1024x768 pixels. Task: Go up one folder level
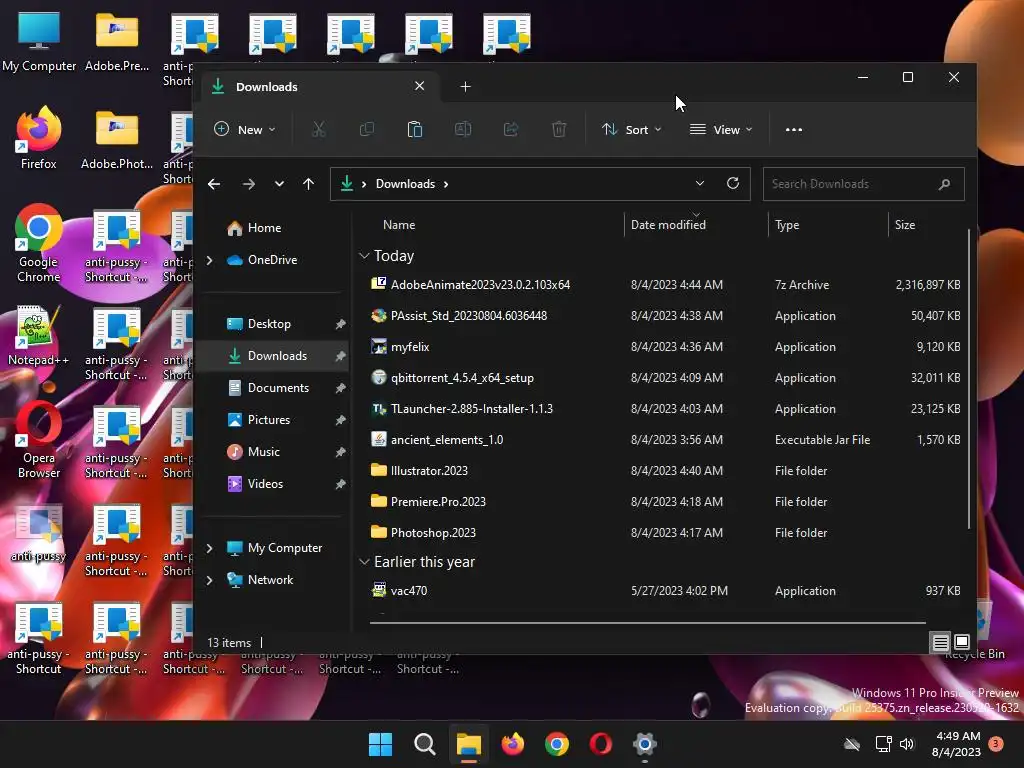click(x=309, y=184)
